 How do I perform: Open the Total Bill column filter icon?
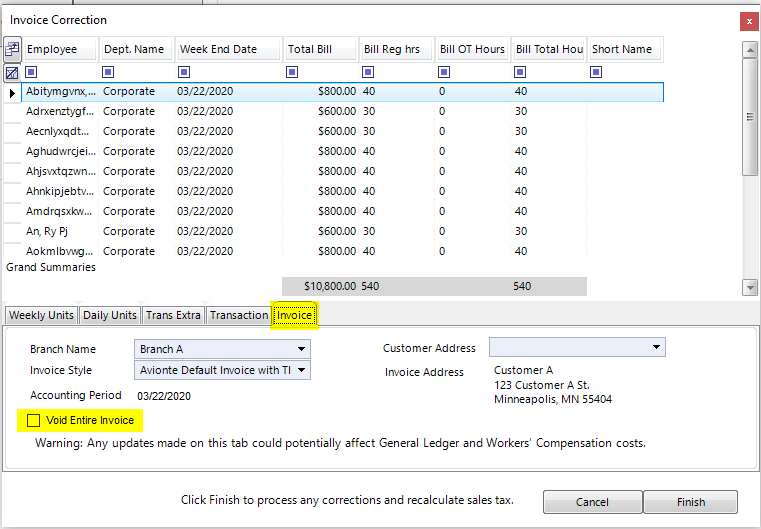pyautogui.click(x=292, y=72)
